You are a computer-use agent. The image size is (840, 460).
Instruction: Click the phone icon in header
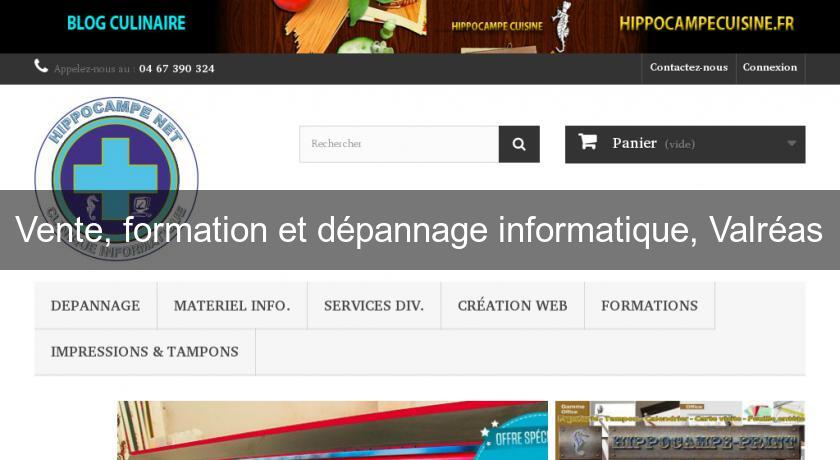(x=41, y=66)
